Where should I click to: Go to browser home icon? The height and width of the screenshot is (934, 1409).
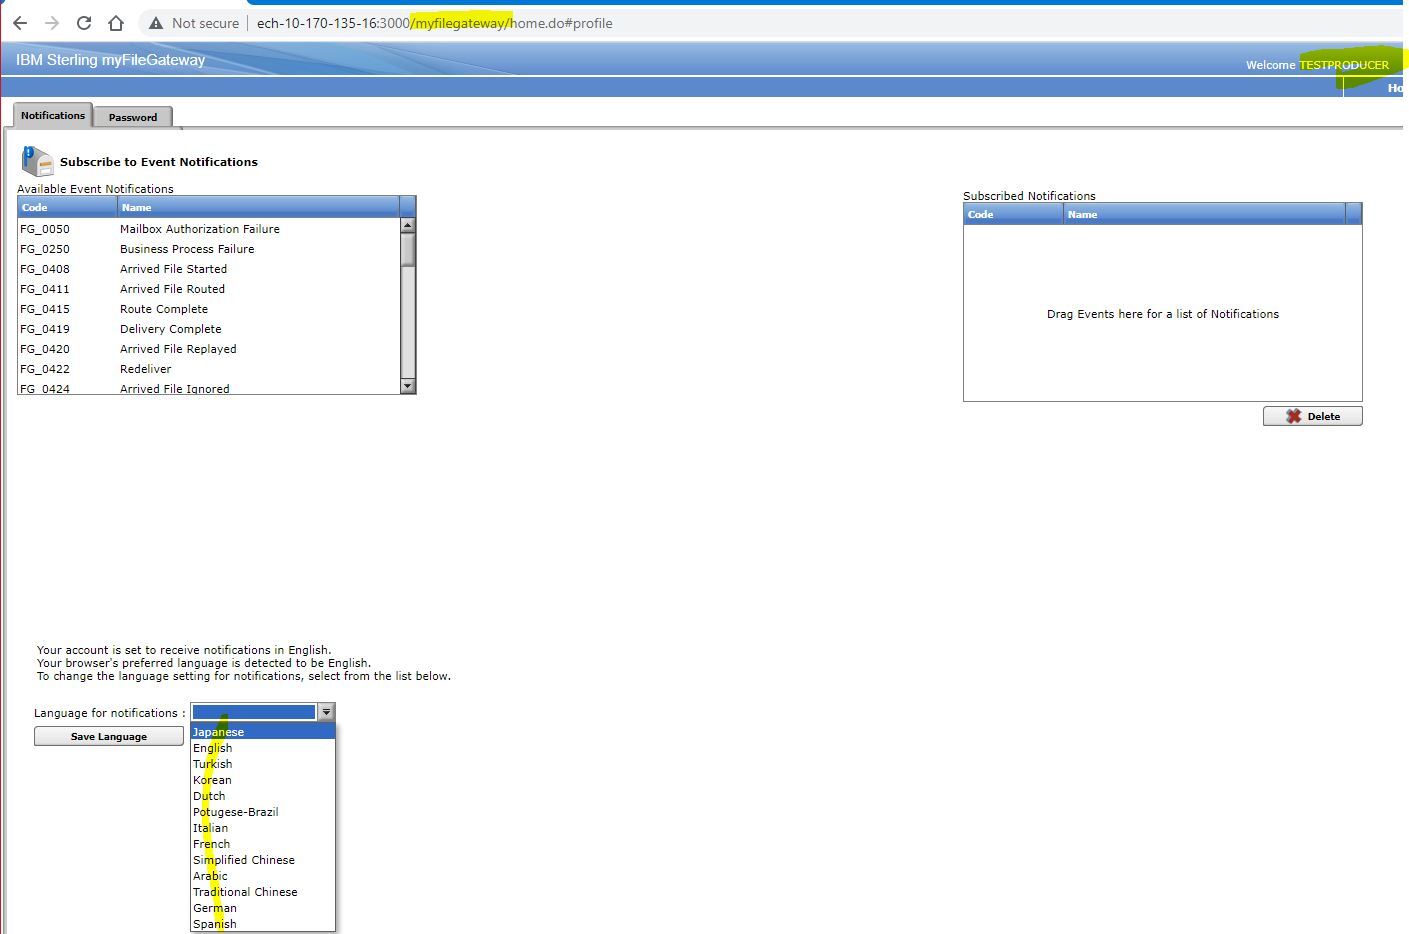tap(116, 23)
